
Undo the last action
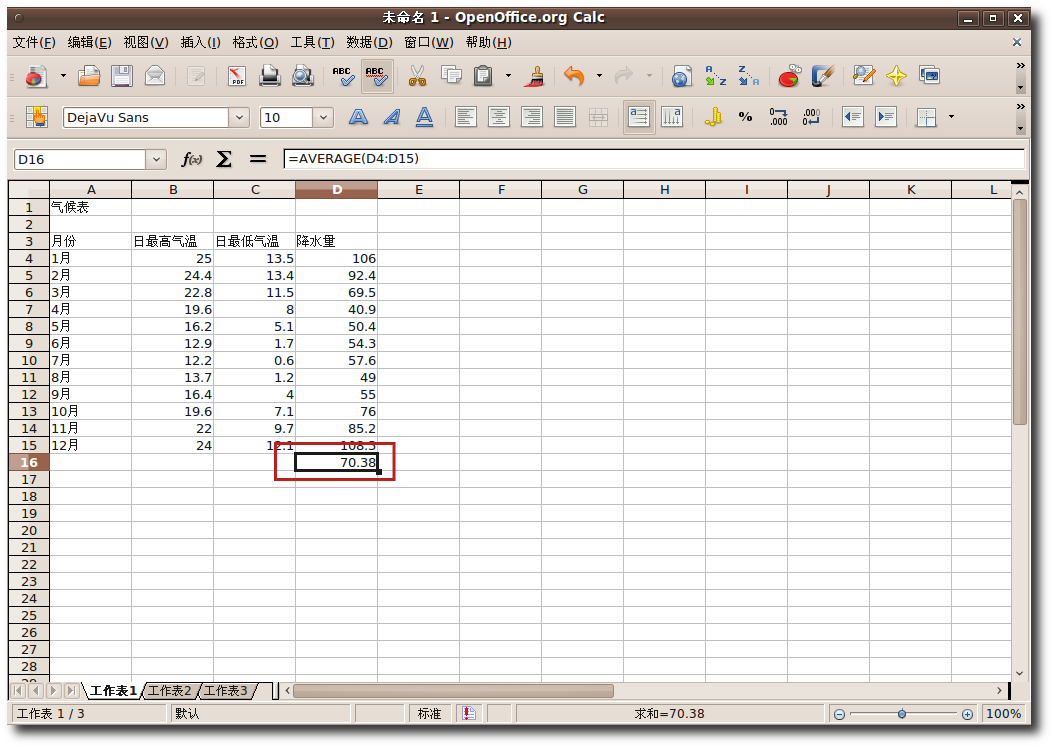click(574, 77)
